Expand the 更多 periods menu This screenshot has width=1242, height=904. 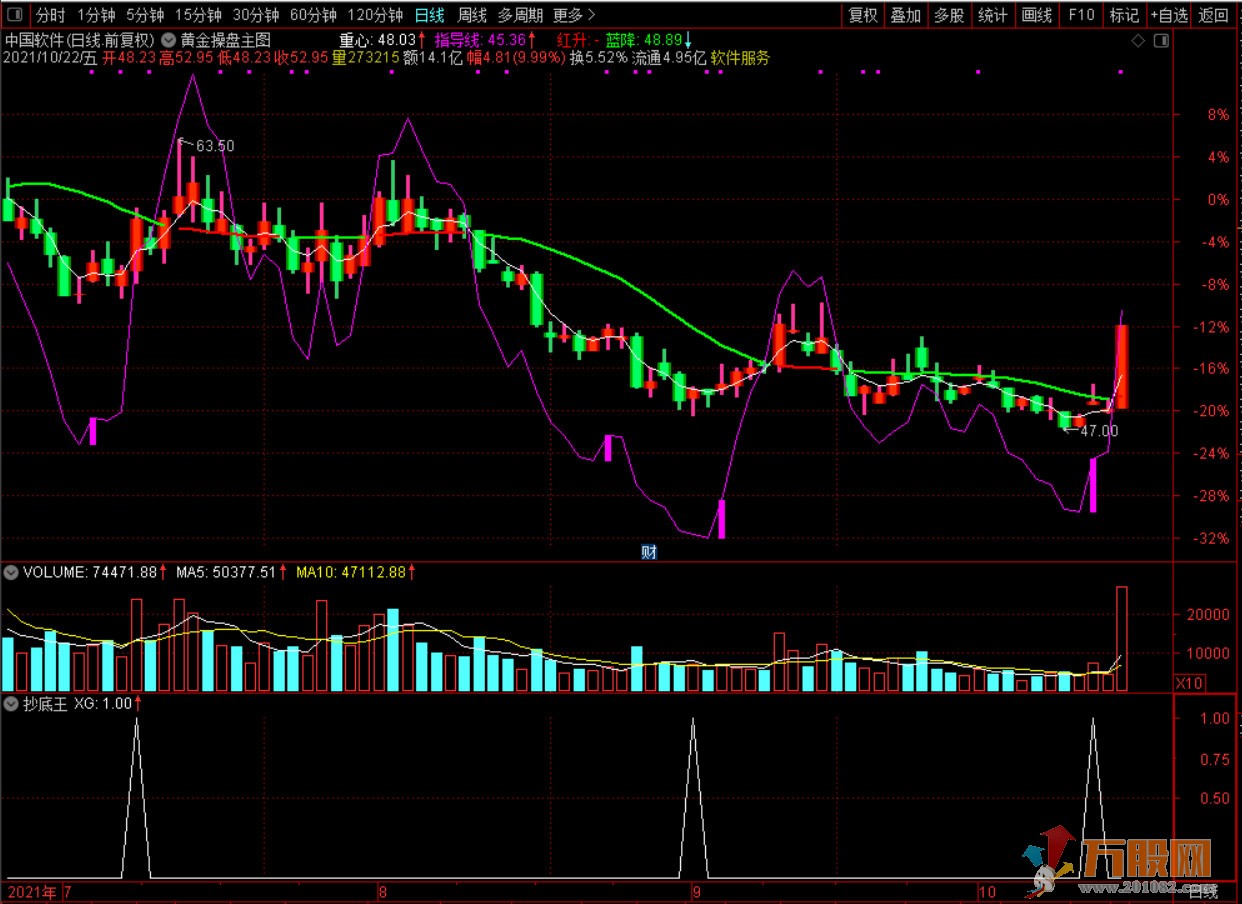coord(574,15)
